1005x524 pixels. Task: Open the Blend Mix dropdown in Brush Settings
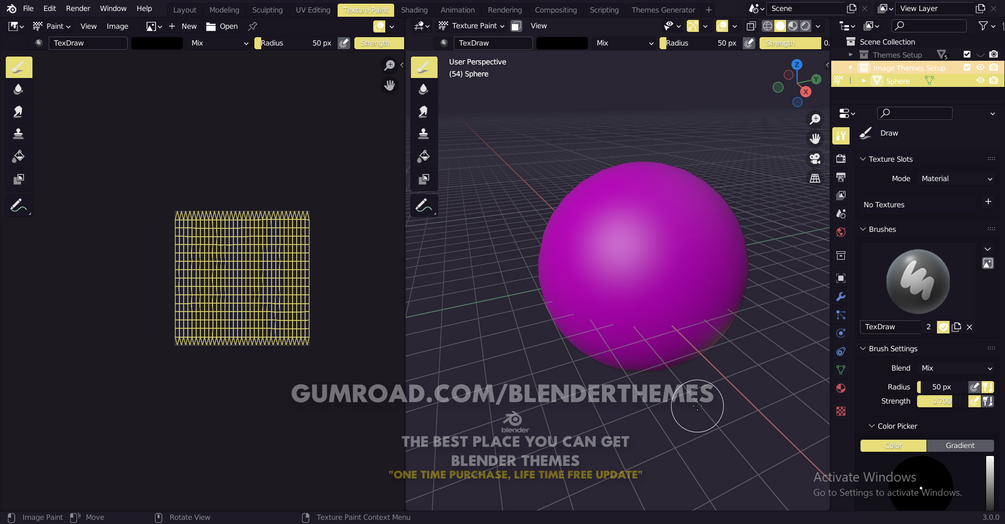[956, 368]
